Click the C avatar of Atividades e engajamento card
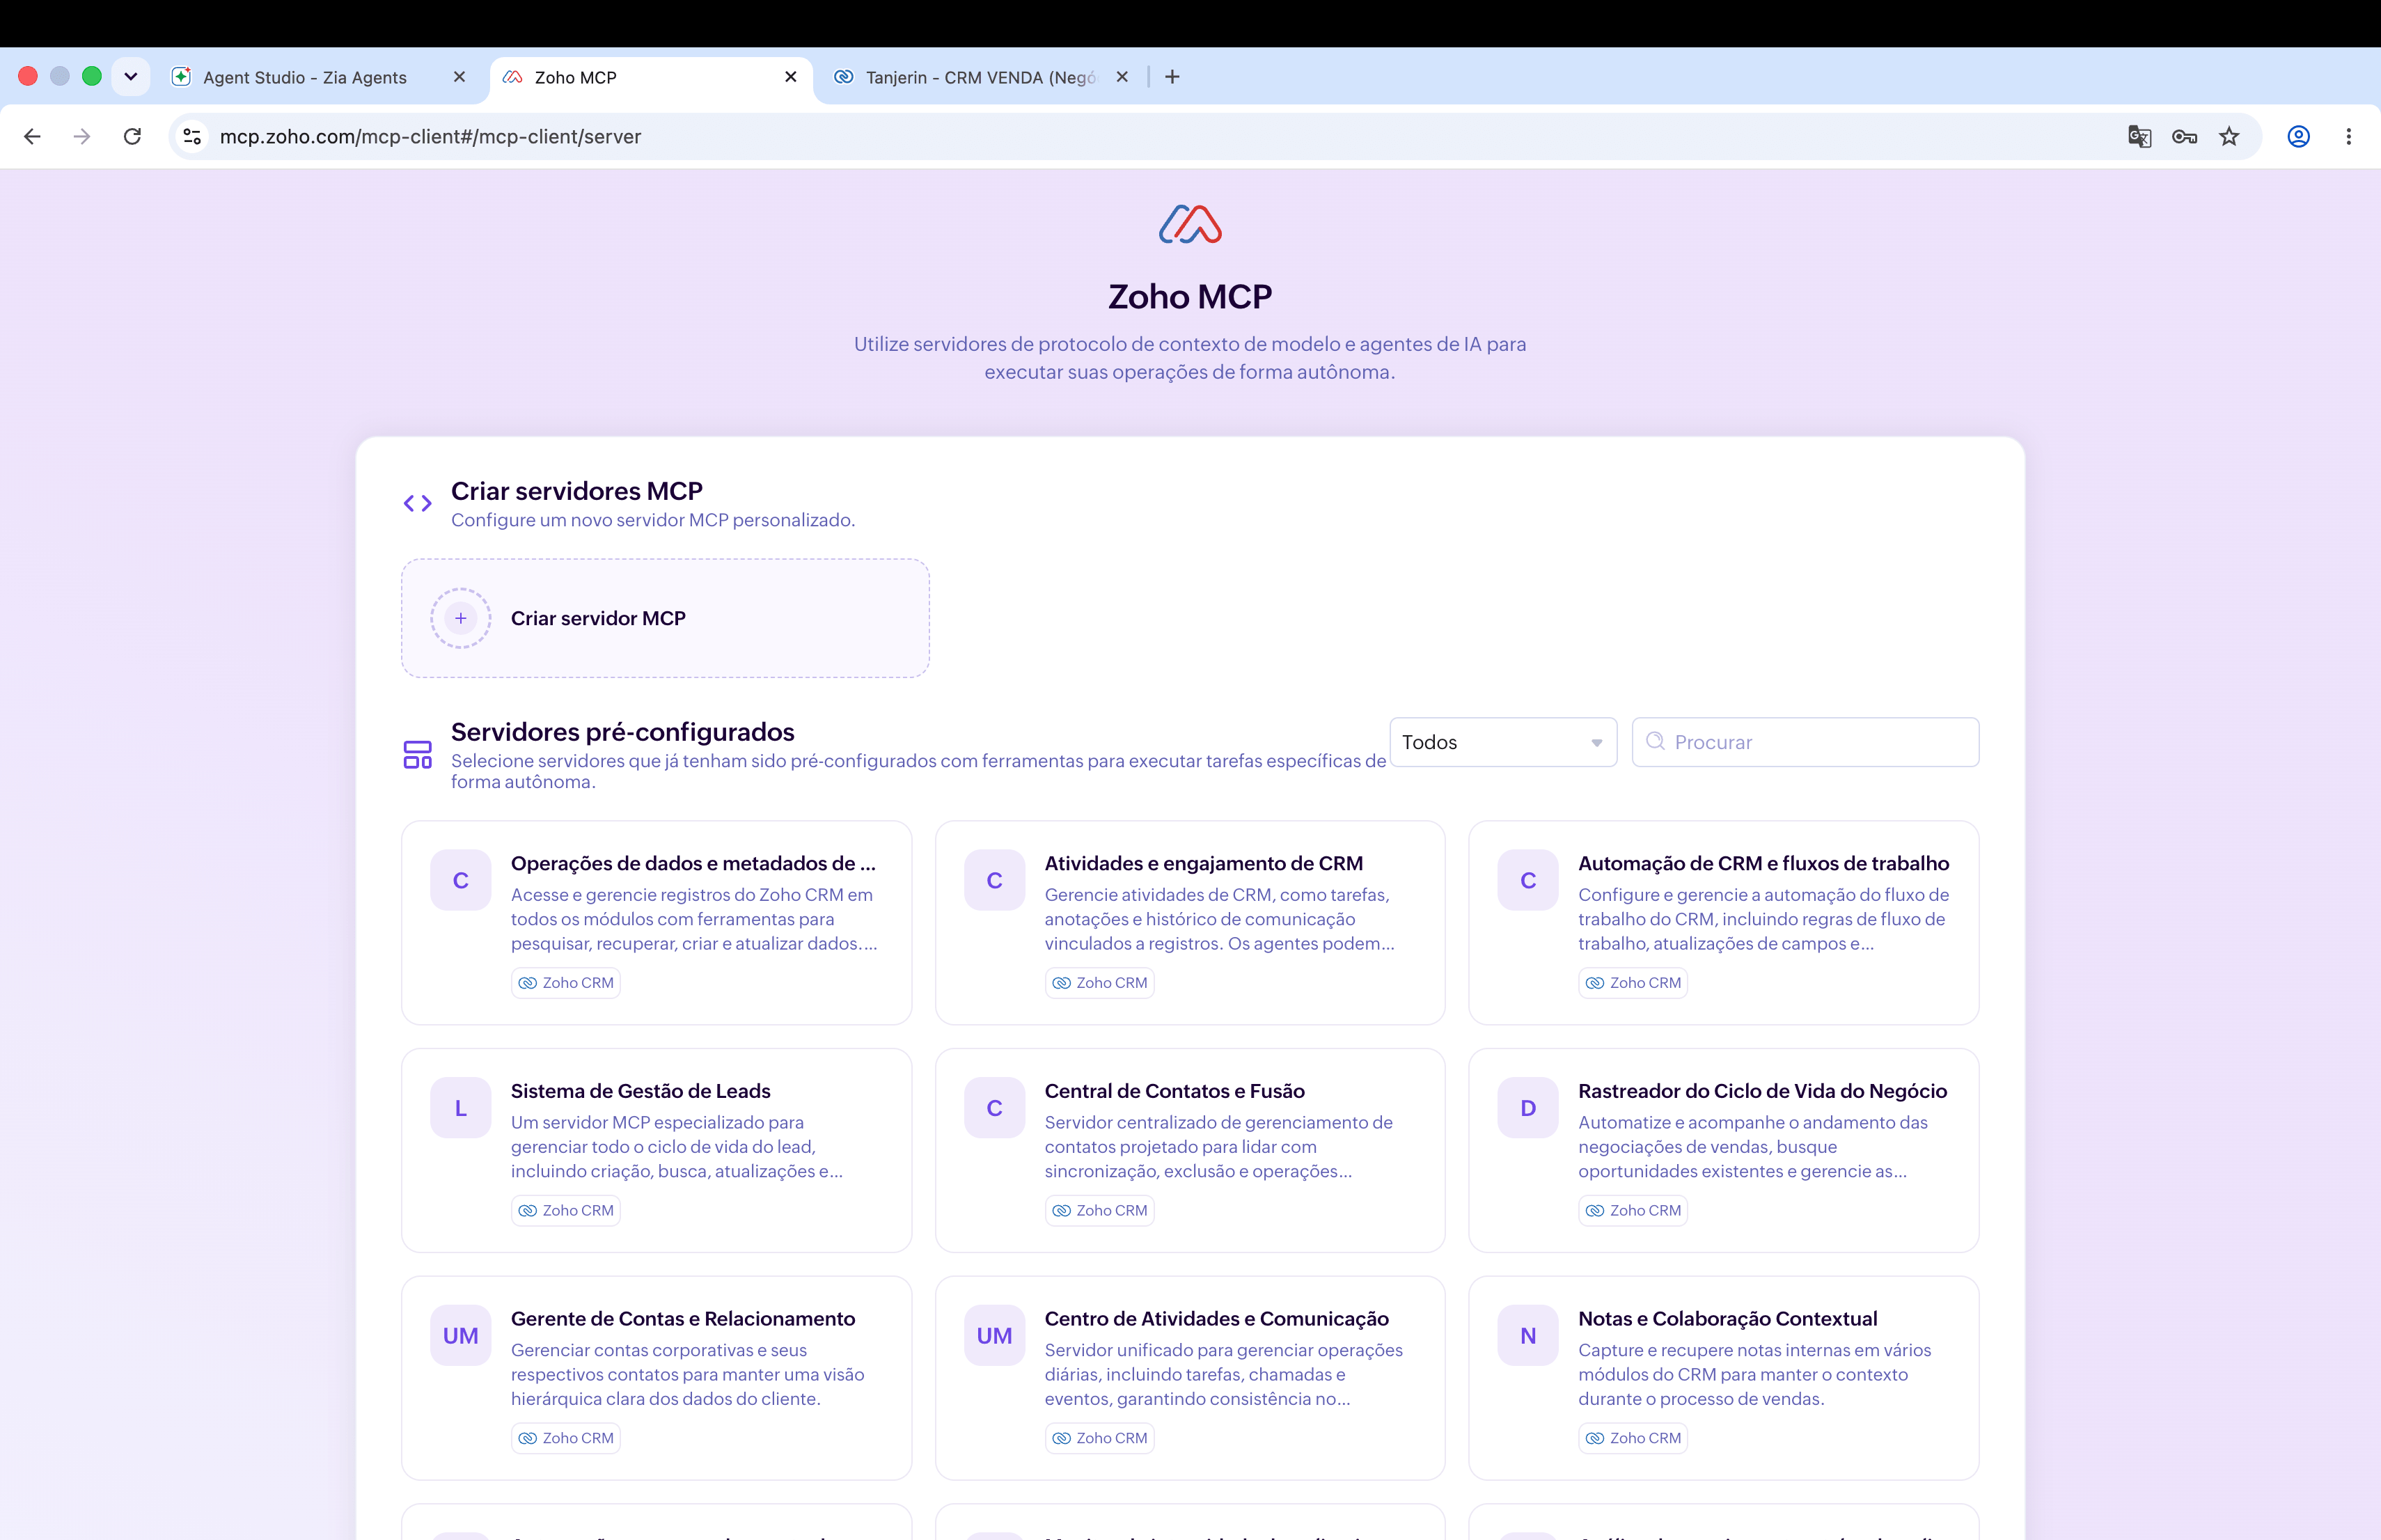 995,880
